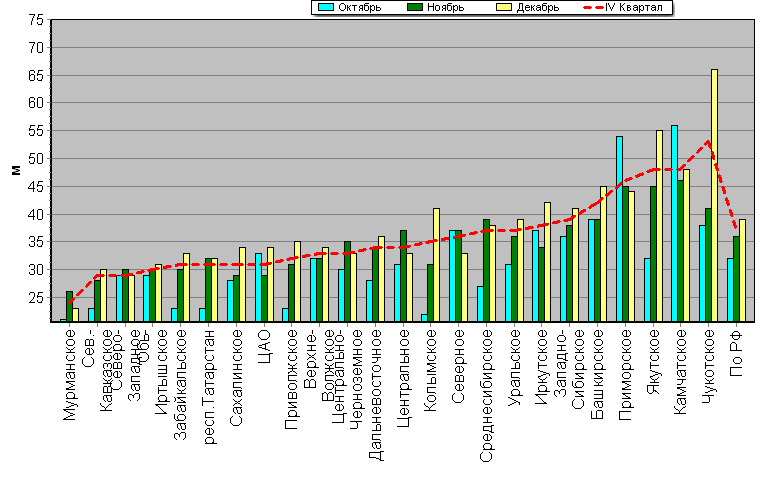The image size is (777, 479).
Task: Select the 'Ноябрь' legend label
Action: (445, 7)
